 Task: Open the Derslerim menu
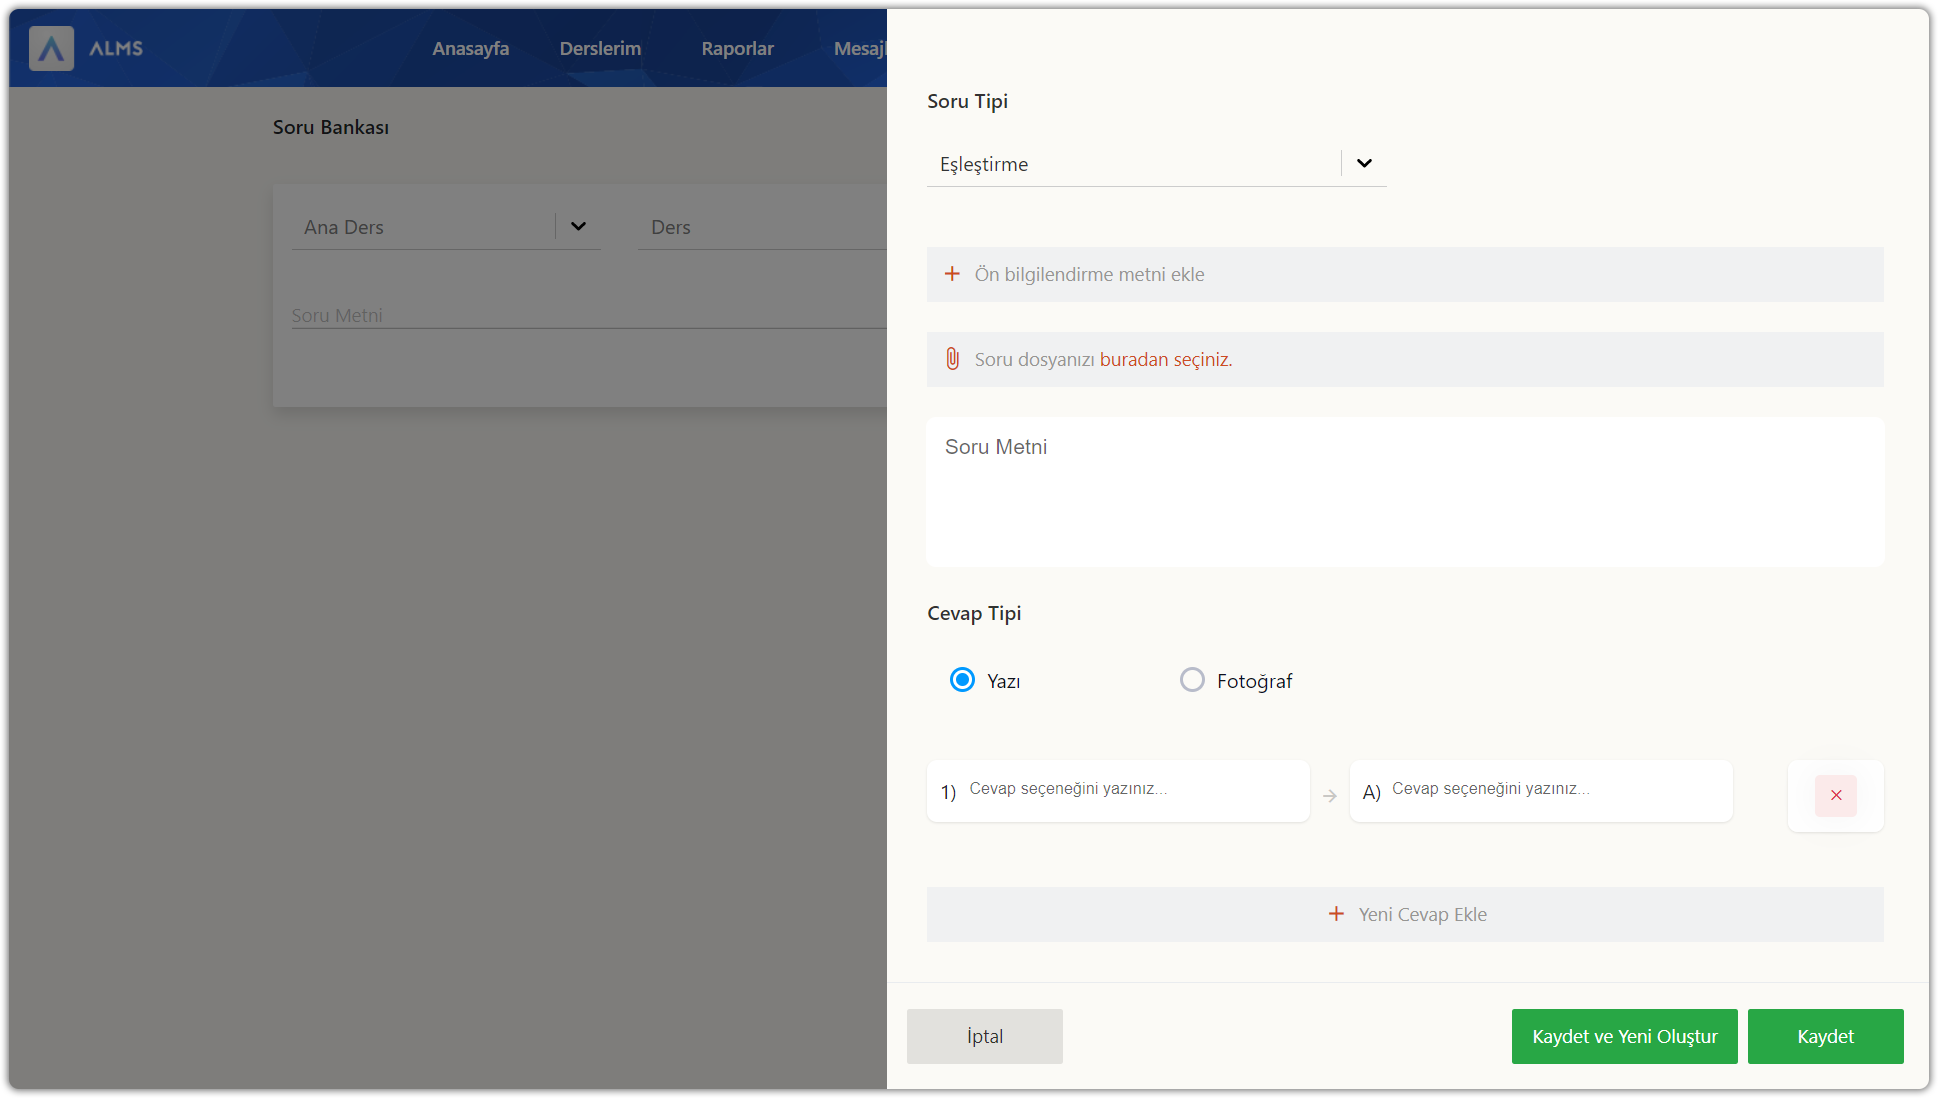pyautogui.click(x=600, y=48)
